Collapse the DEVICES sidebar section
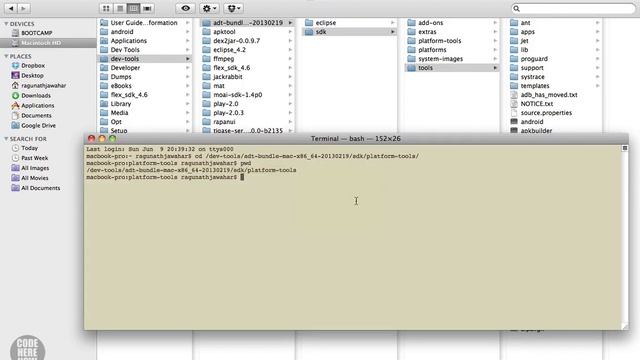 pyautogui.click(x=6, y=24)
